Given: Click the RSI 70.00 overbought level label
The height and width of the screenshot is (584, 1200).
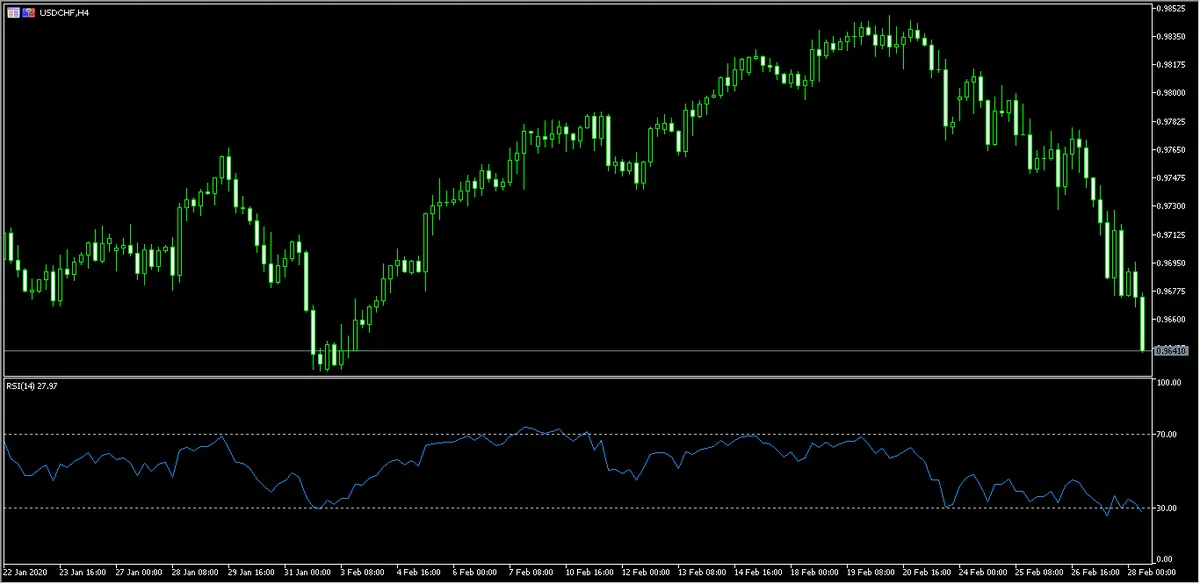Looking at the screenshot, I should 1166,434.
